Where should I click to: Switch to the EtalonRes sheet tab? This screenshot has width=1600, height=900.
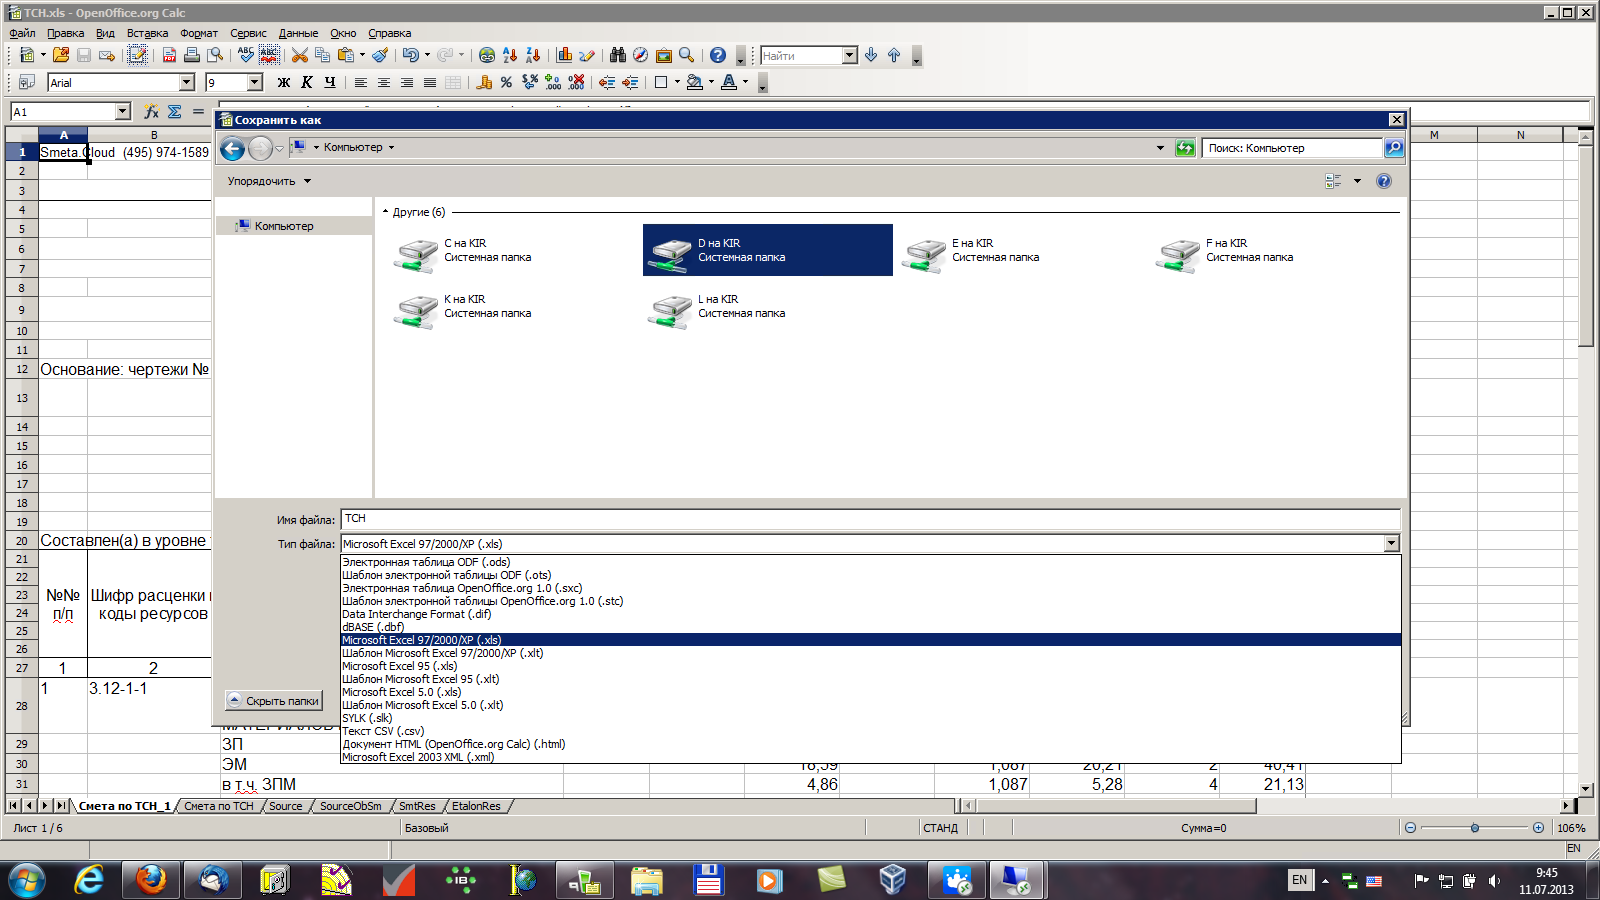click(x=476, y=806)
